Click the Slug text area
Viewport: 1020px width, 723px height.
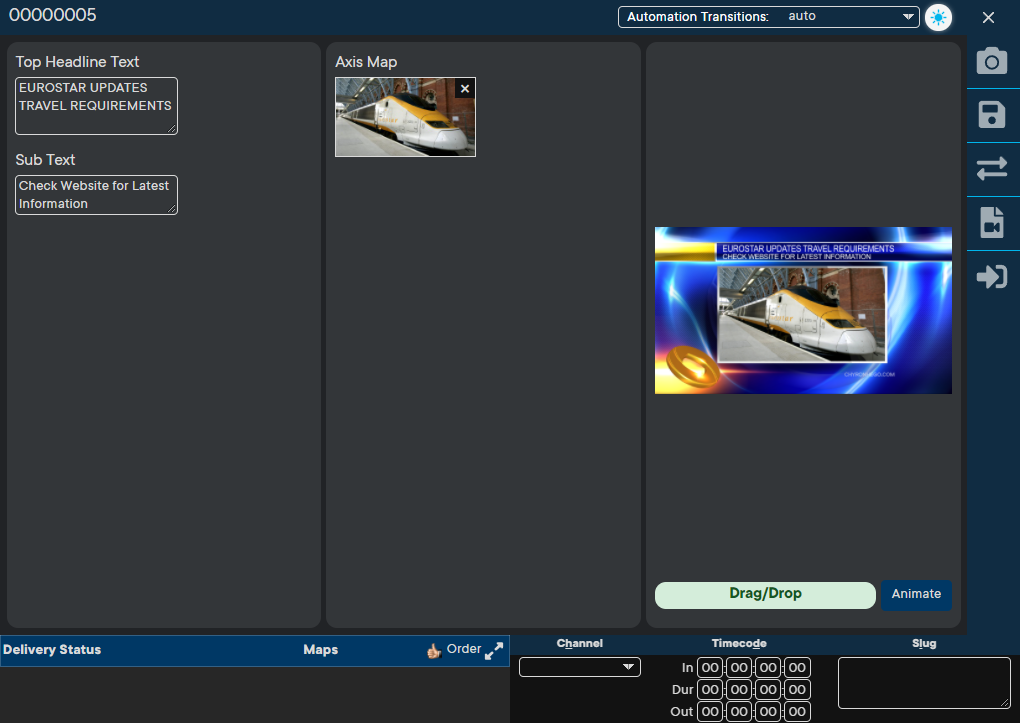pos(924,683)
